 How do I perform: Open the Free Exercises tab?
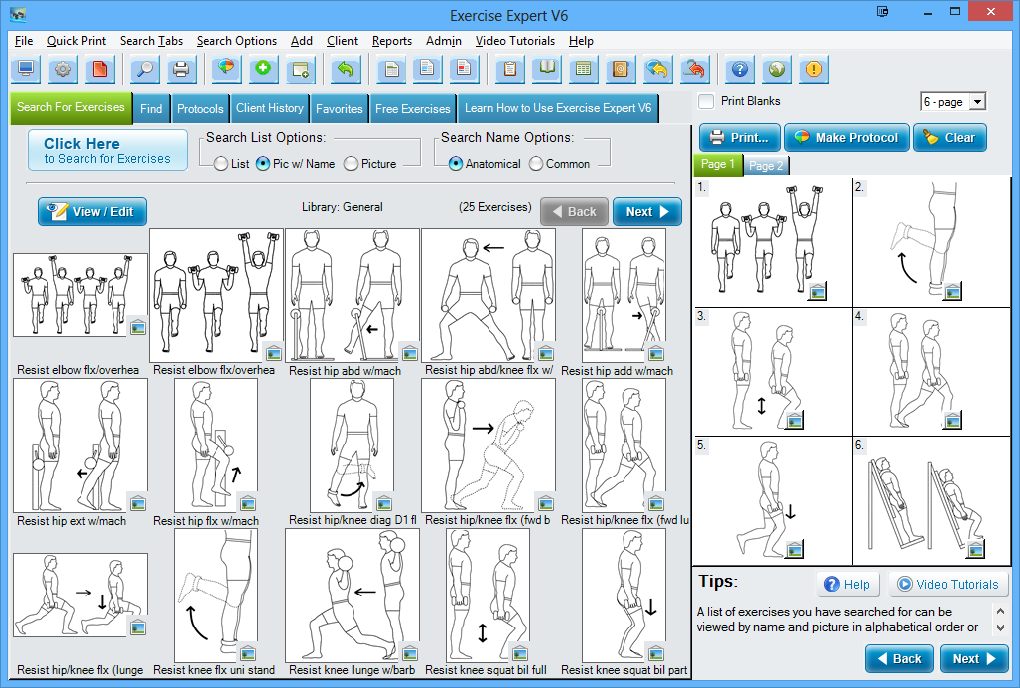pos(412,109)
